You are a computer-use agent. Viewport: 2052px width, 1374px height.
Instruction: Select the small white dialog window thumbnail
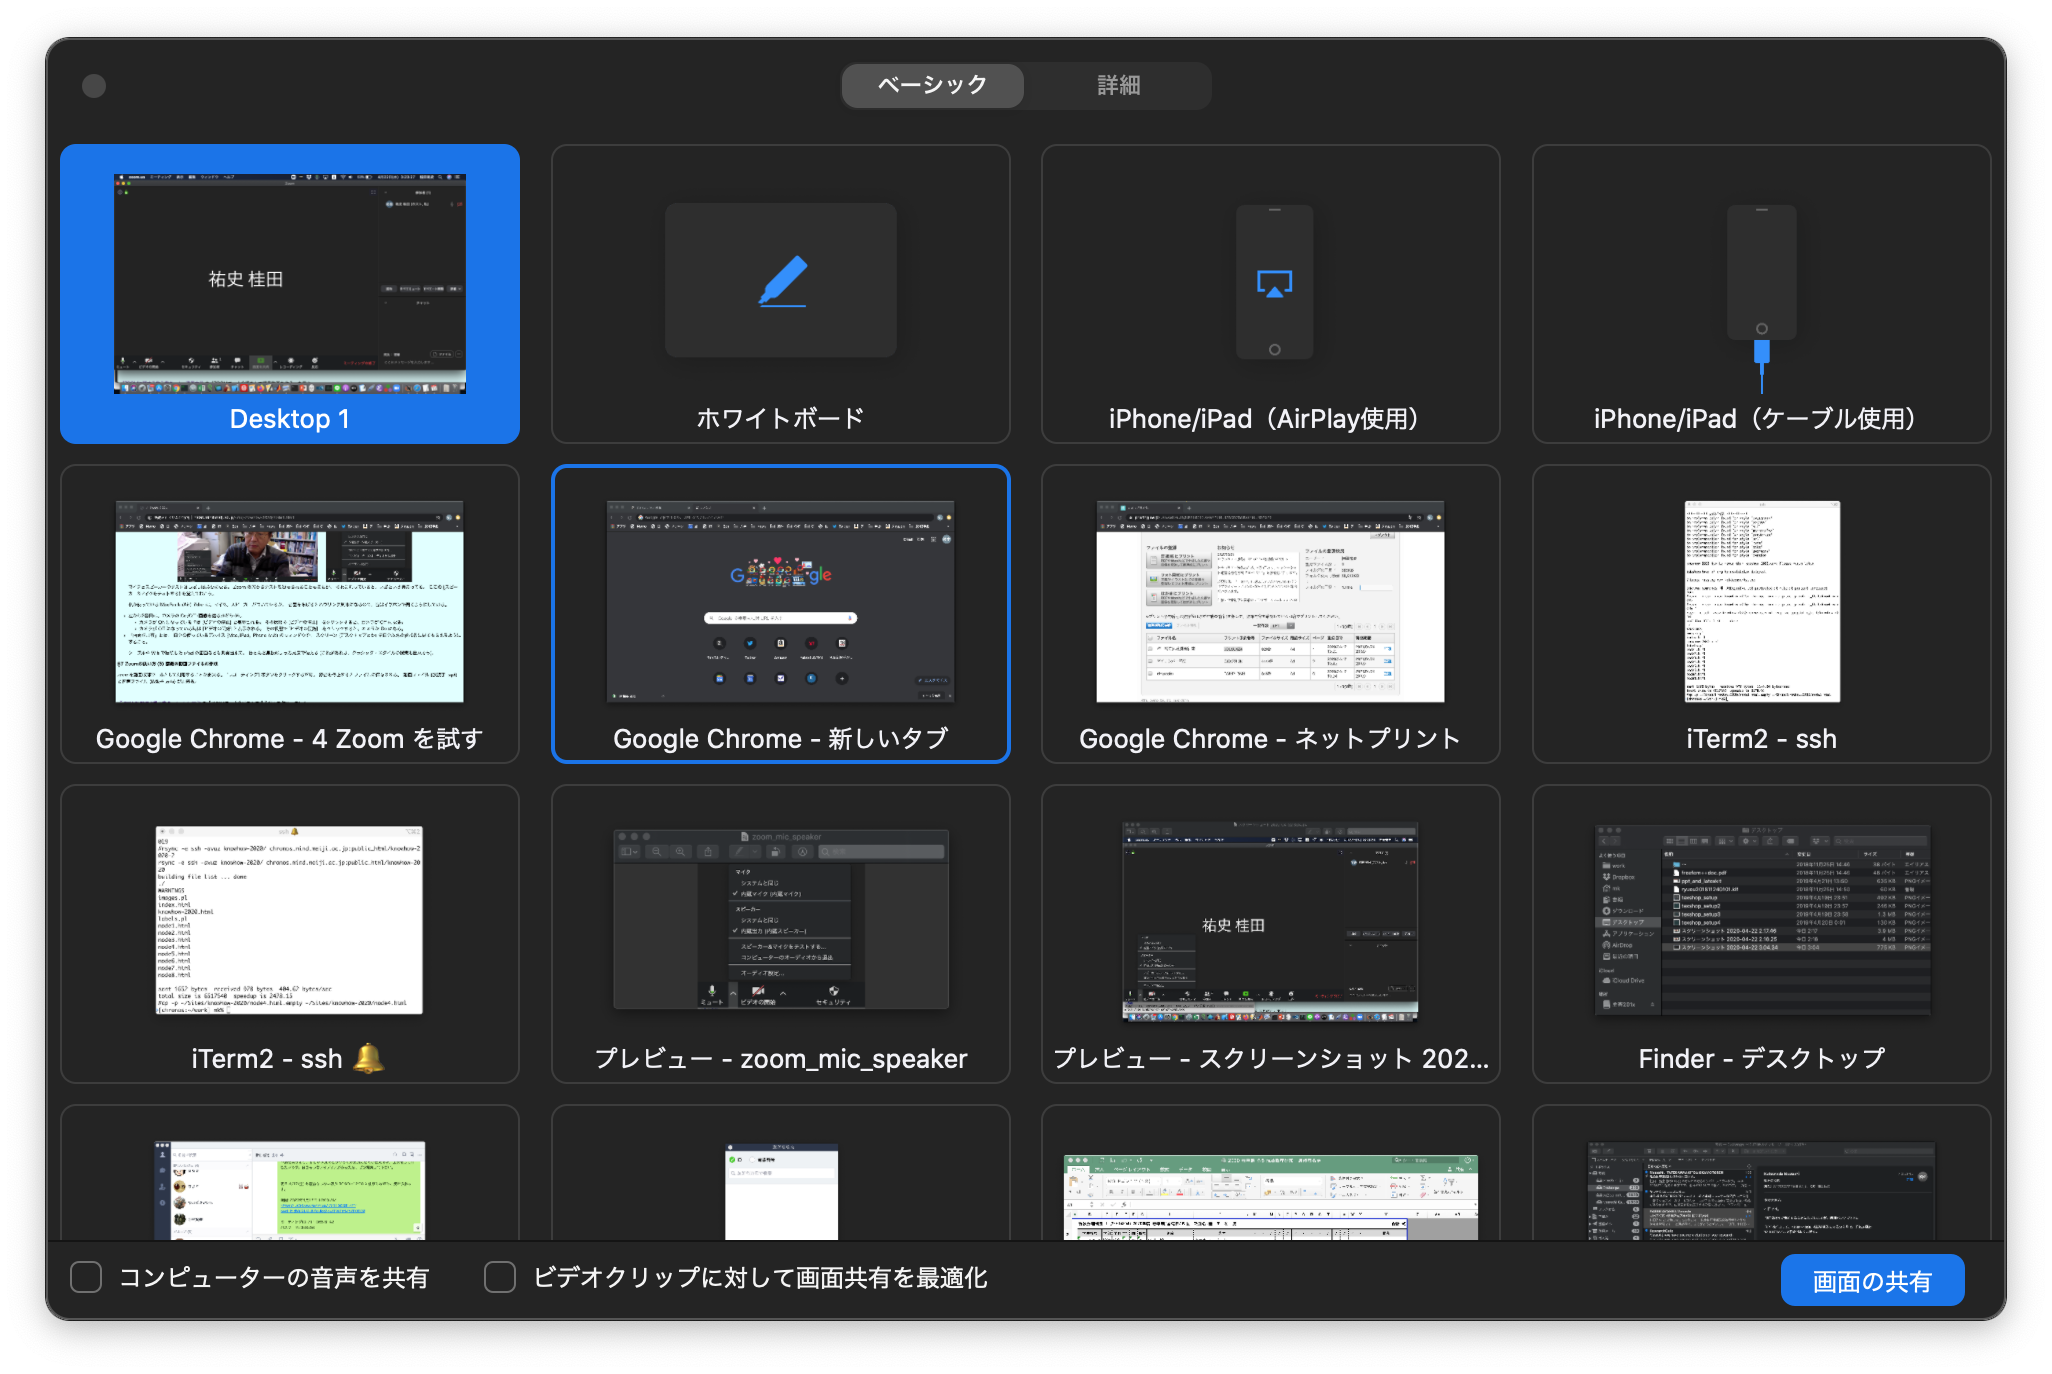tap(781, 1192)
